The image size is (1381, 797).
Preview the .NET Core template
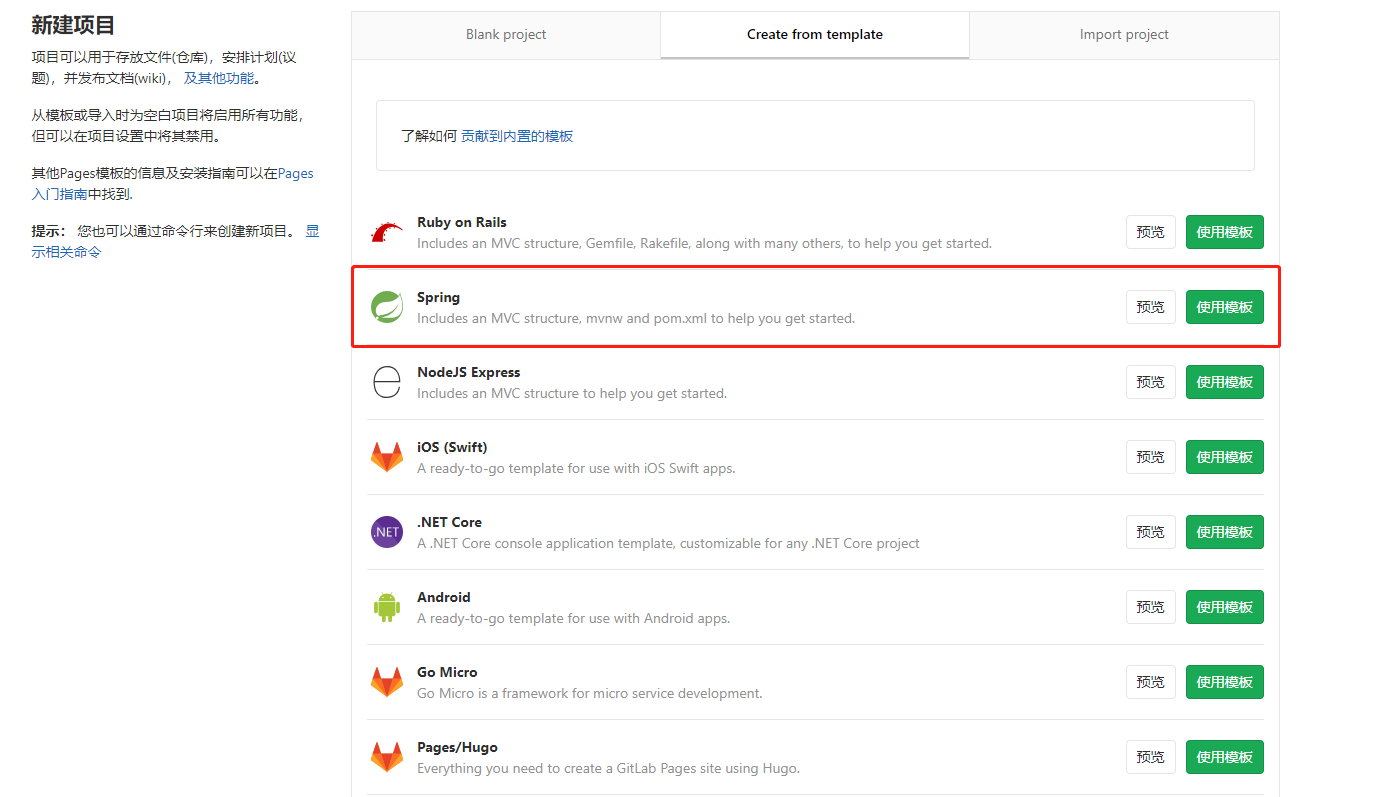point(1151,532)
